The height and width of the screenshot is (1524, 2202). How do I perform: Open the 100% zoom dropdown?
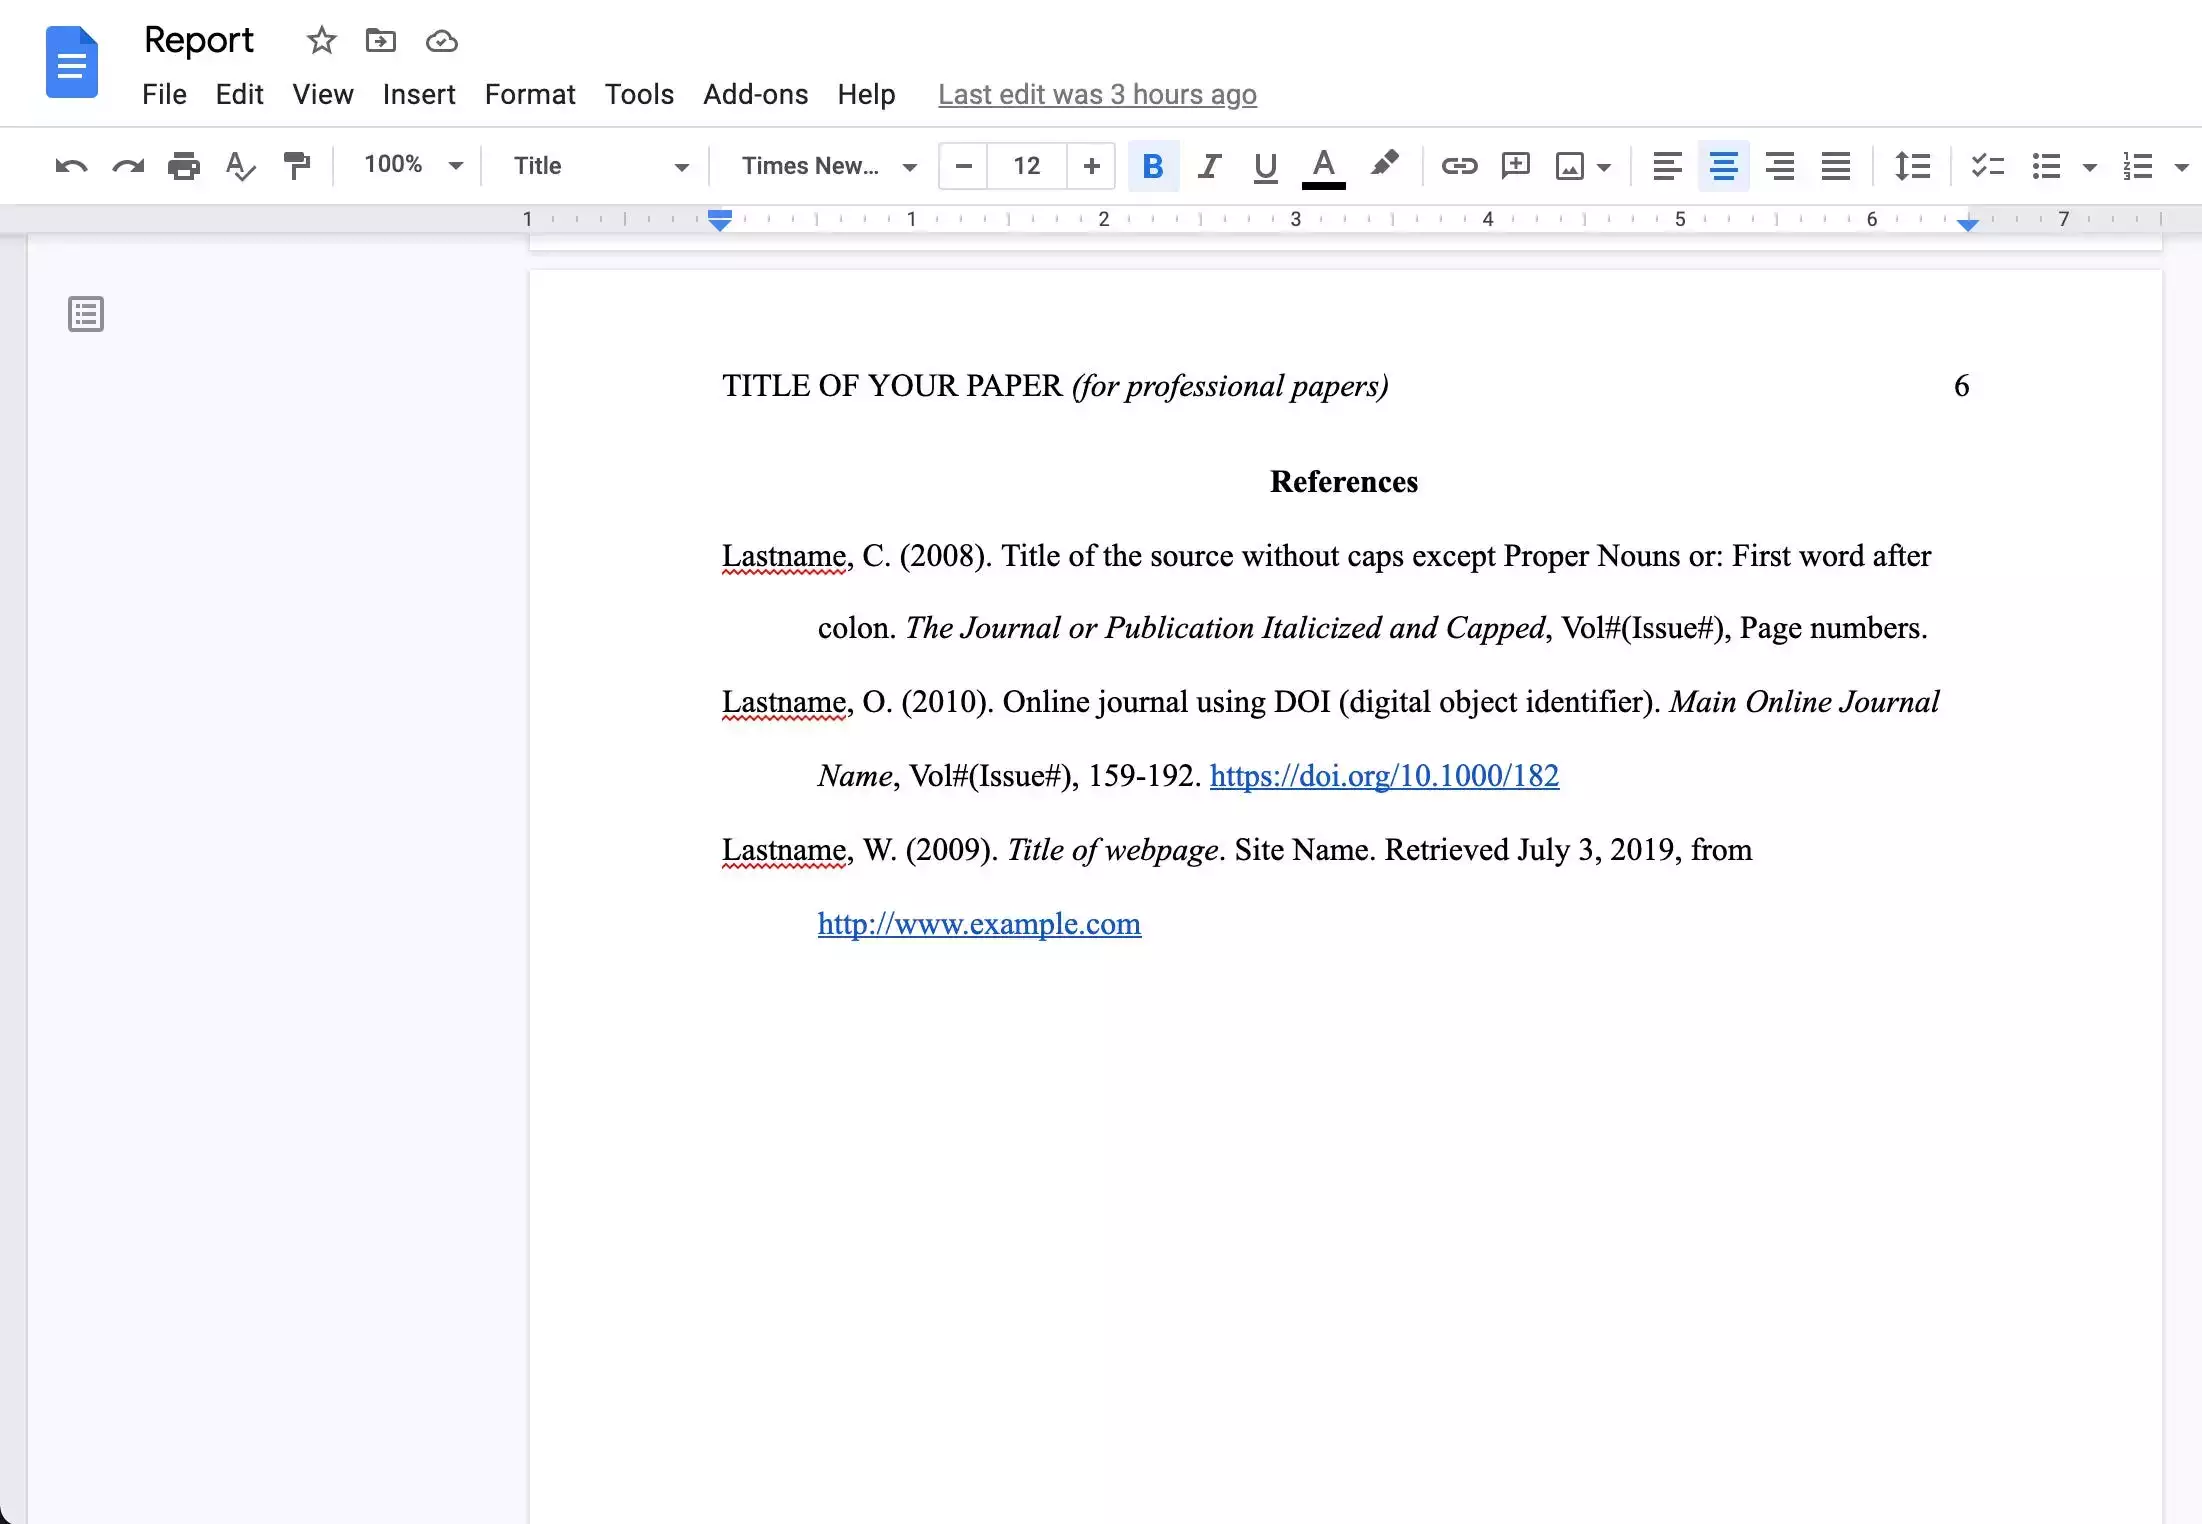click(x=413, y=165)
